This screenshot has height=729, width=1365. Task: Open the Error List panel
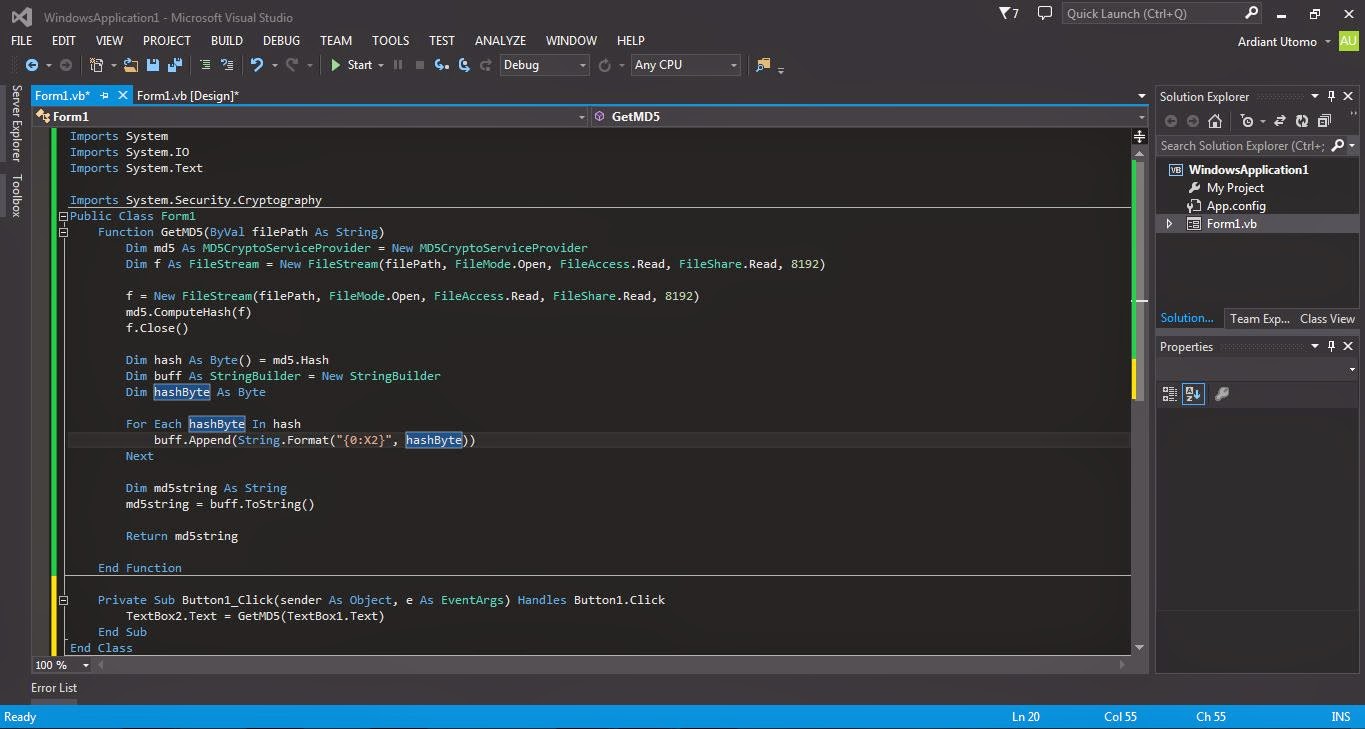coord(54,687)
